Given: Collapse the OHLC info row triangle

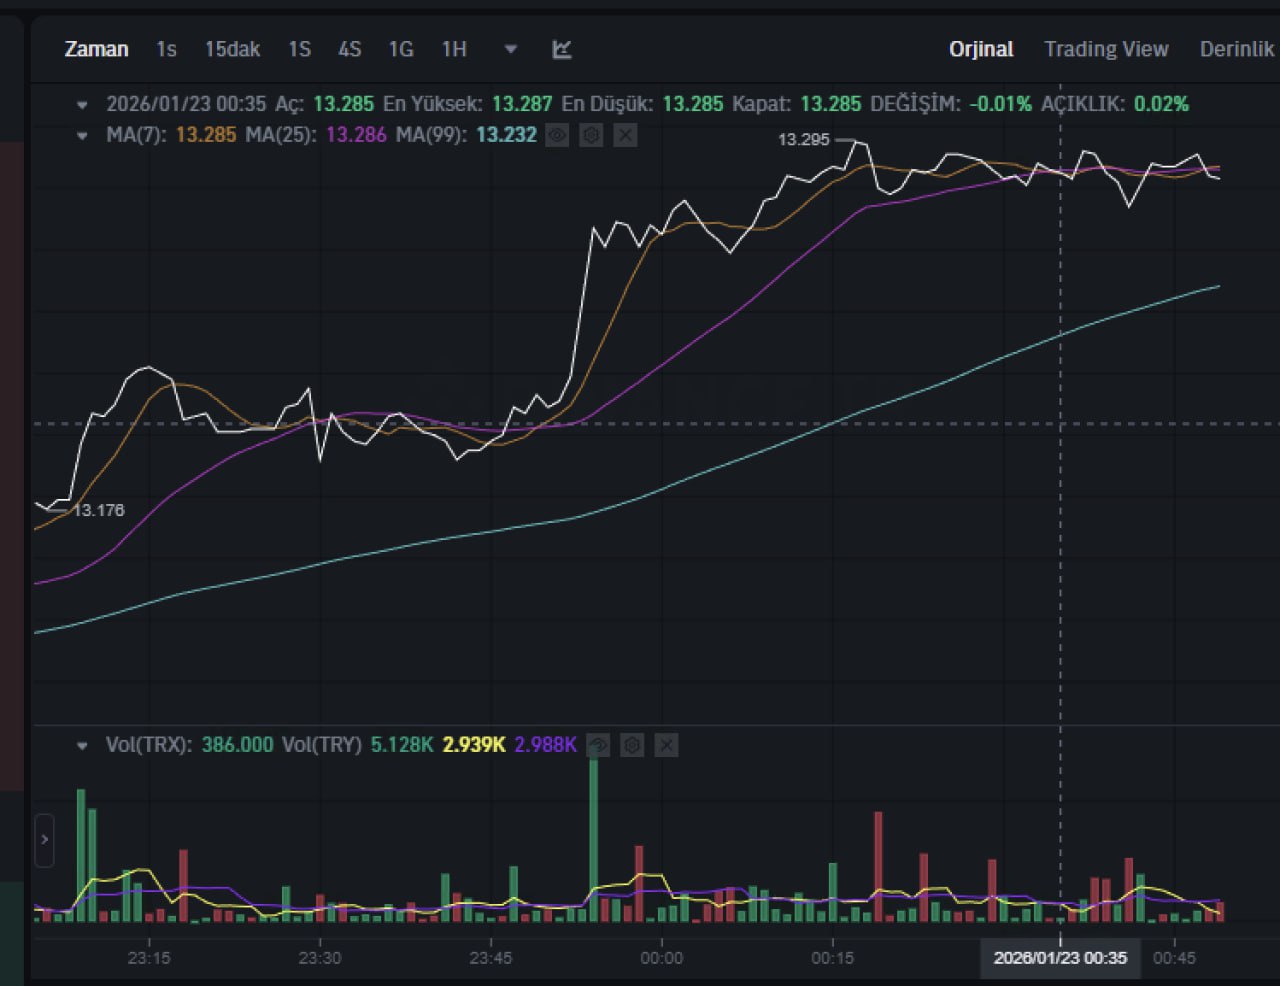Looking at the screenshot, I should point(83,104).
